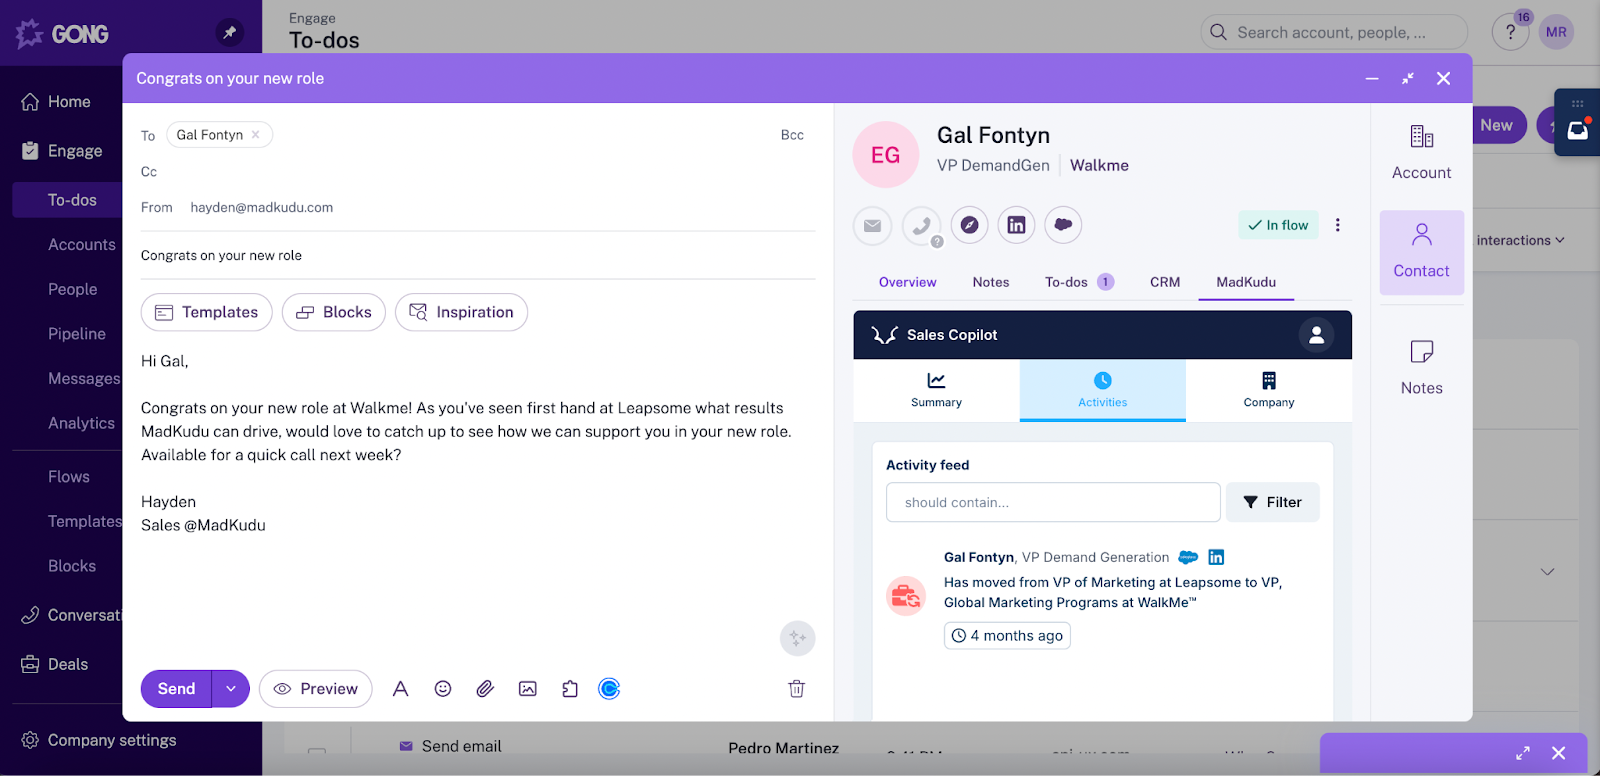
Task: Open the Company tab in Sales Copilot
Action: pos(1269,390)
